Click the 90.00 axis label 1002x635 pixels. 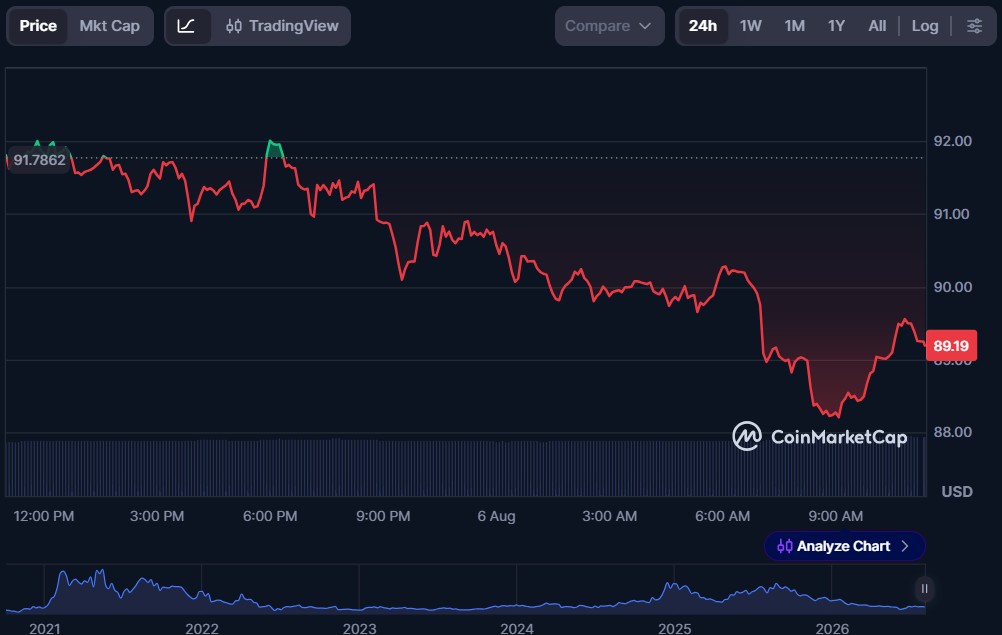(952, 287)
